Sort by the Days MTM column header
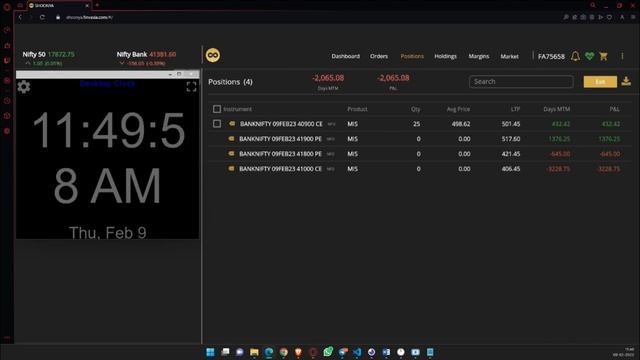 click(557, 109)
